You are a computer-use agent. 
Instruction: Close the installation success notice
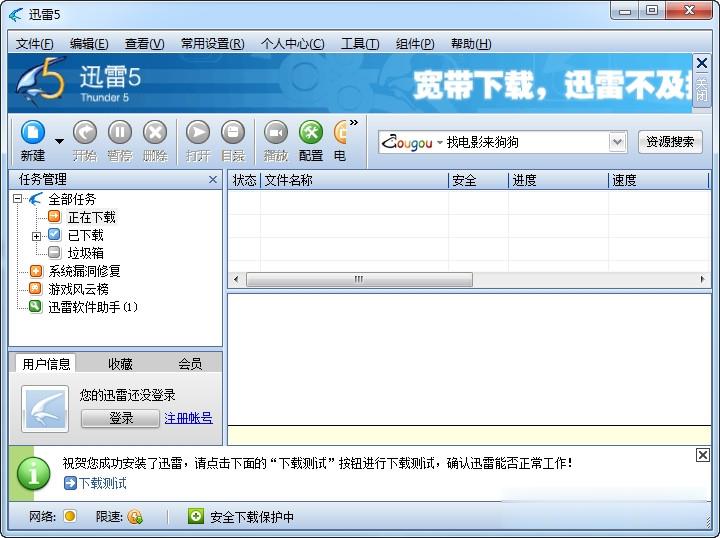point(703,455)
